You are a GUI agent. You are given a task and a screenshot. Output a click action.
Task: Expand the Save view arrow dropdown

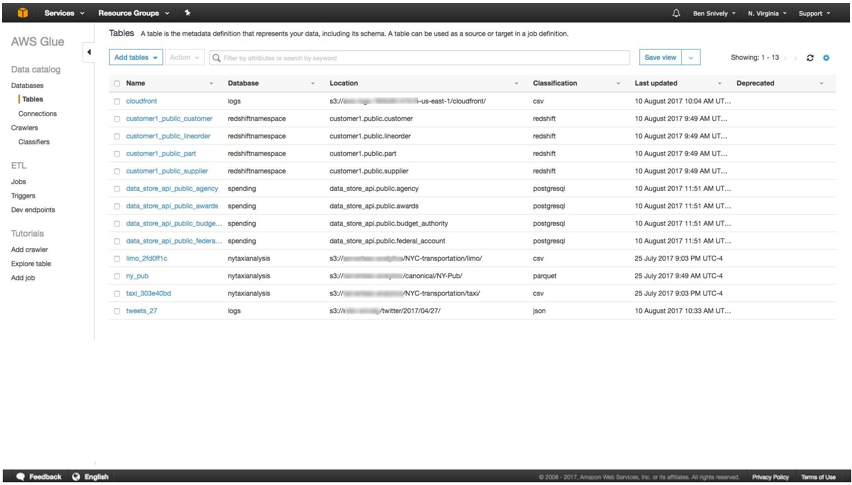click(x=691, y=58)
